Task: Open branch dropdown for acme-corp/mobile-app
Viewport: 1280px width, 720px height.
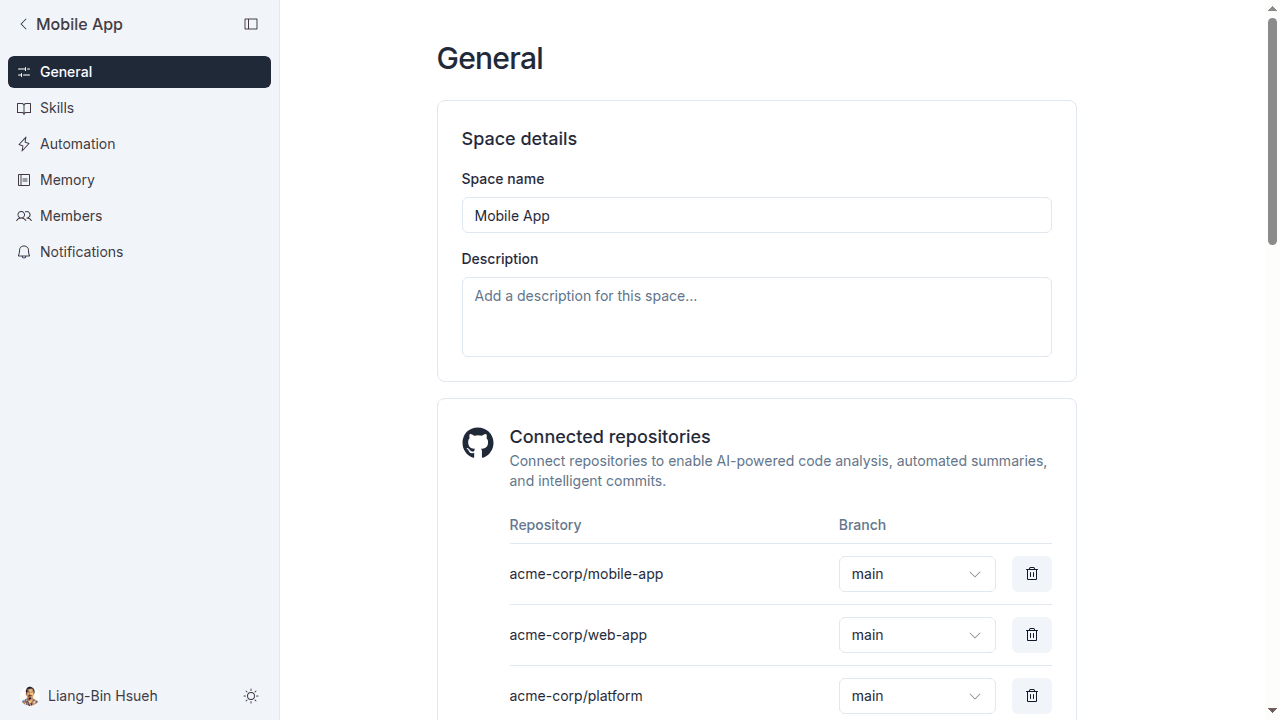Action: [x=917, y=574]
